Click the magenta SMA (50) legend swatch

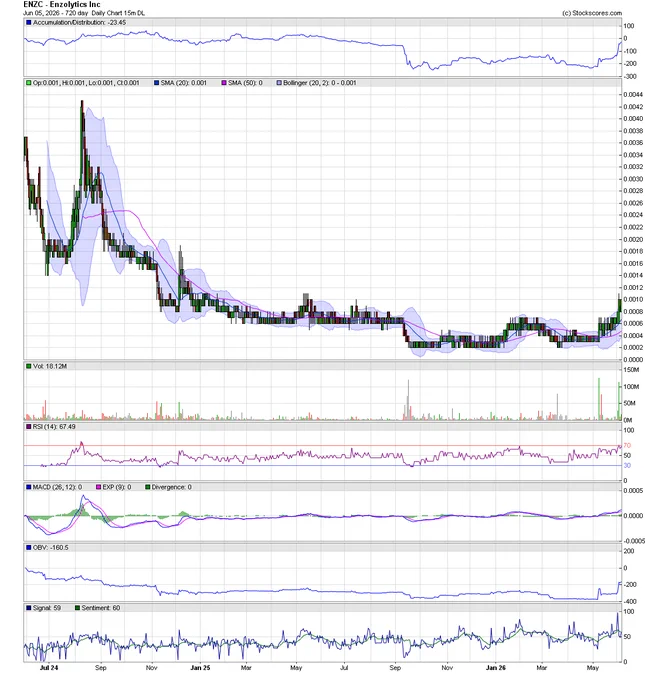[x=224, y=83]
